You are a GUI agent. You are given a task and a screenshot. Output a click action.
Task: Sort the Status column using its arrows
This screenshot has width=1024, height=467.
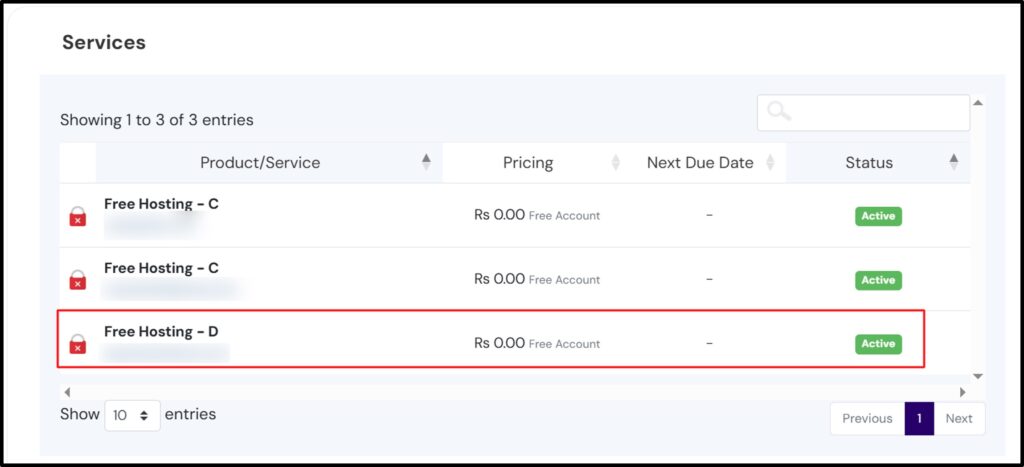pyautogui.click(x=954, y=162)
